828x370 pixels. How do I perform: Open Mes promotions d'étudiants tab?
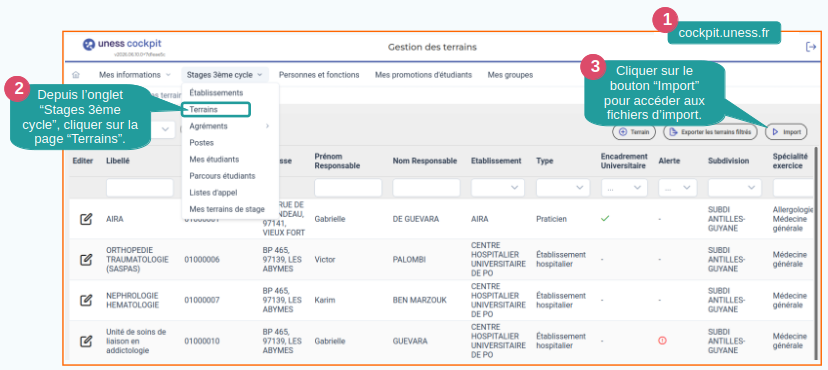[424, 75]
